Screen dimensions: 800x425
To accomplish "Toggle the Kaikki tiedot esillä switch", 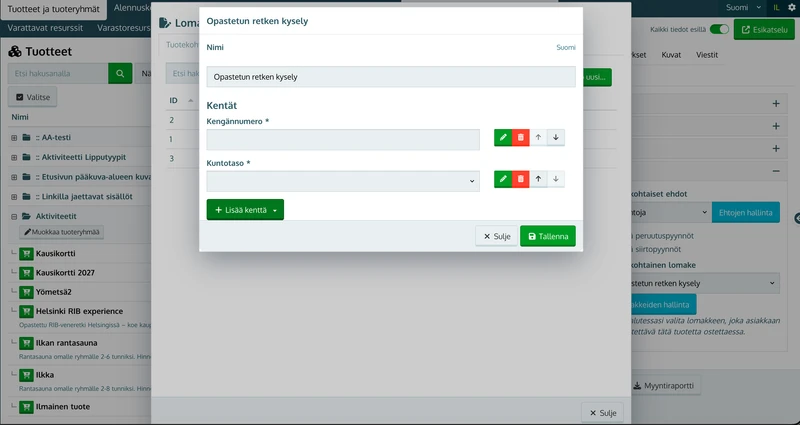I will 719,30.
